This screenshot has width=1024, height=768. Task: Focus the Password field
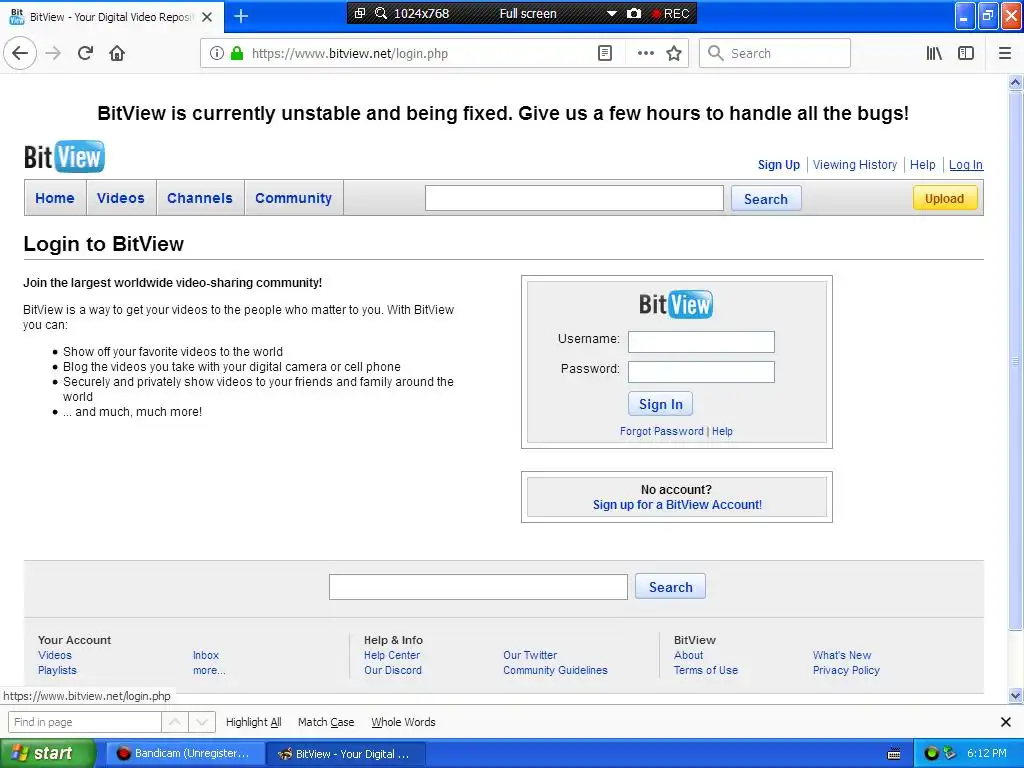click(x=701, y=372)
